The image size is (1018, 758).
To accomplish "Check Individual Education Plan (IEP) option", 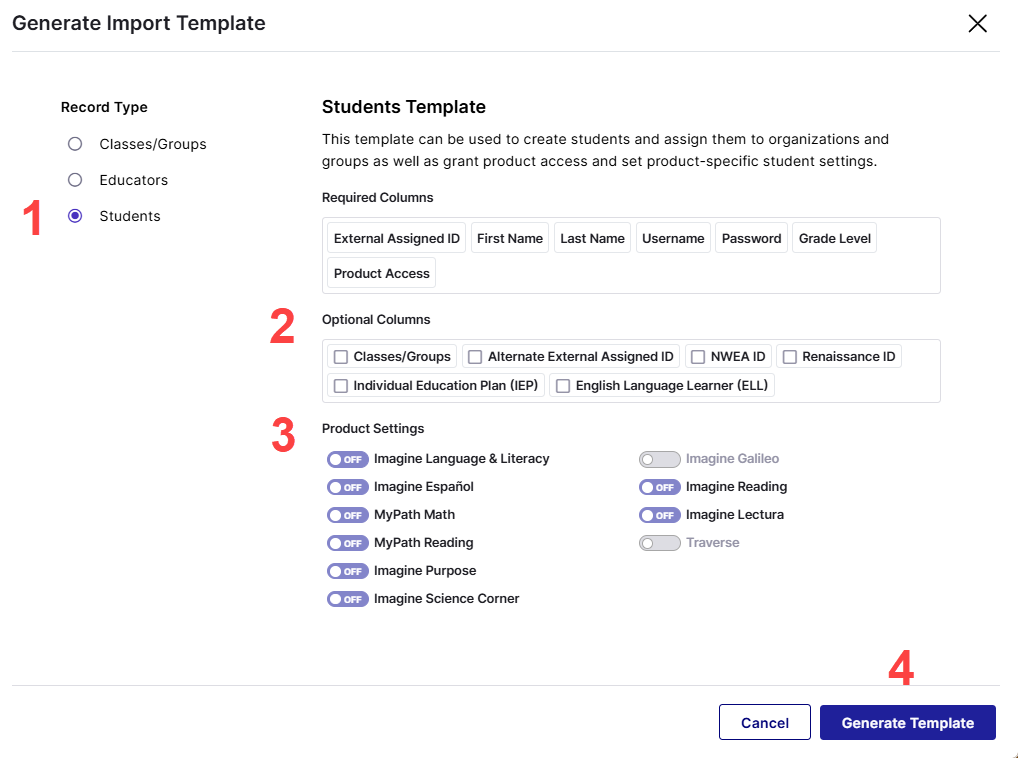I will [341, 386].
